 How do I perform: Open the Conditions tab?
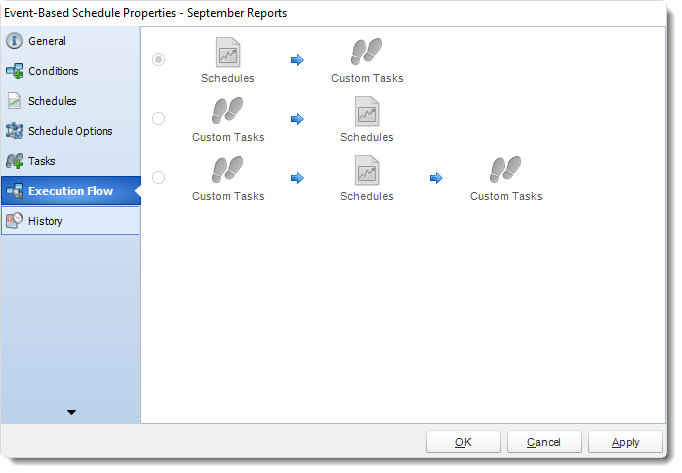click(x=71, y=71)
